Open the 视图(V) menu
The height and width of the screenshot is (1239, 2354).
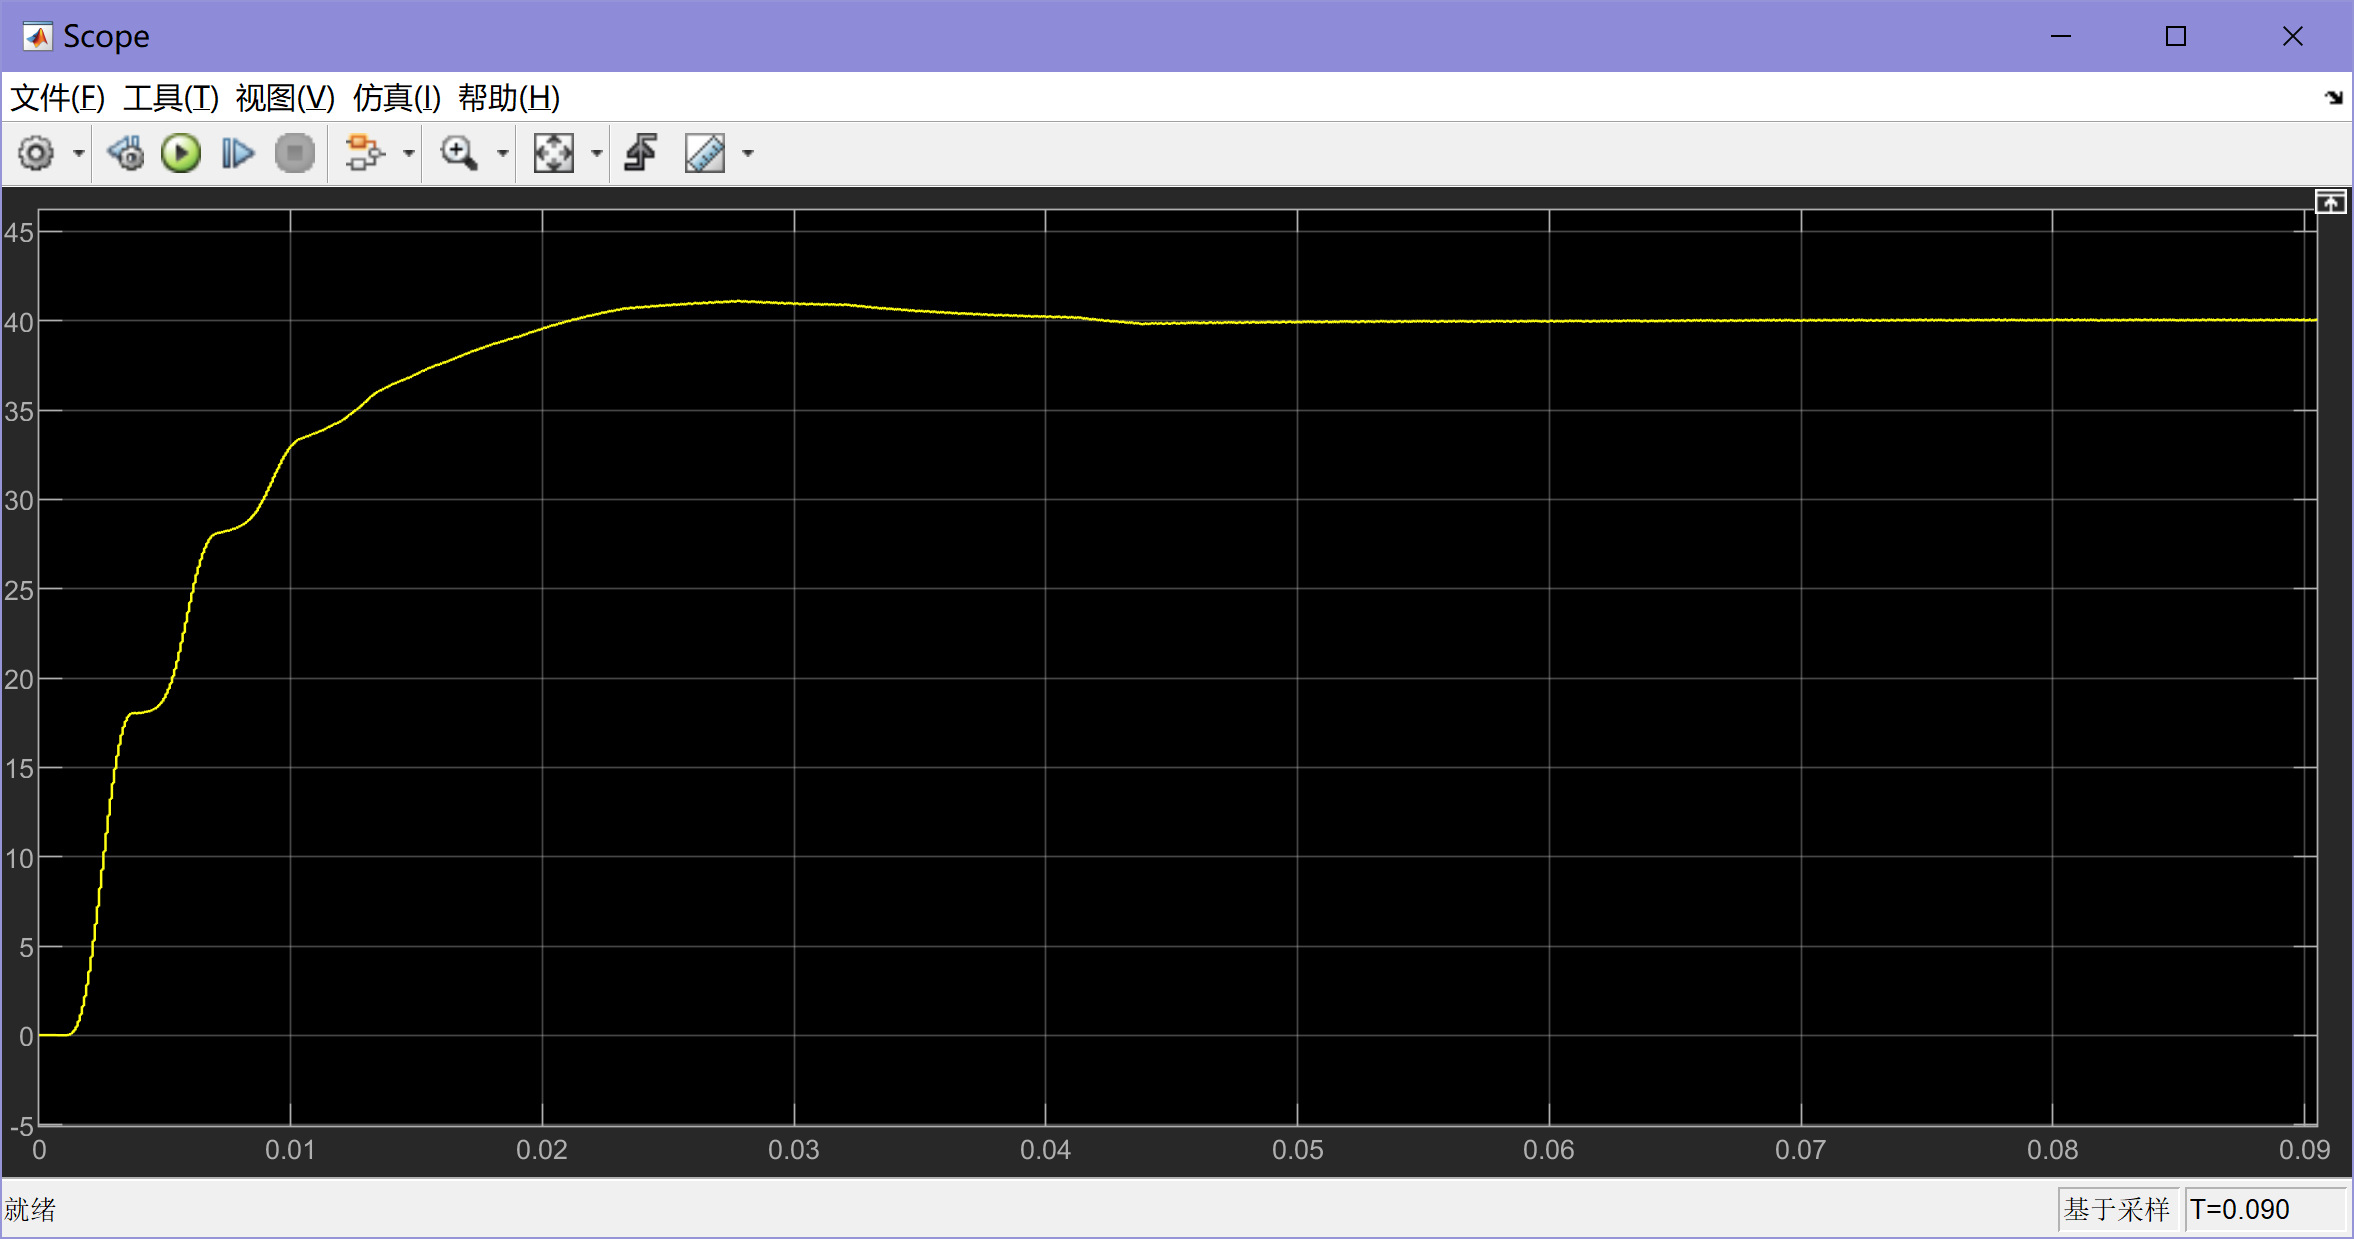pos(285,98)
